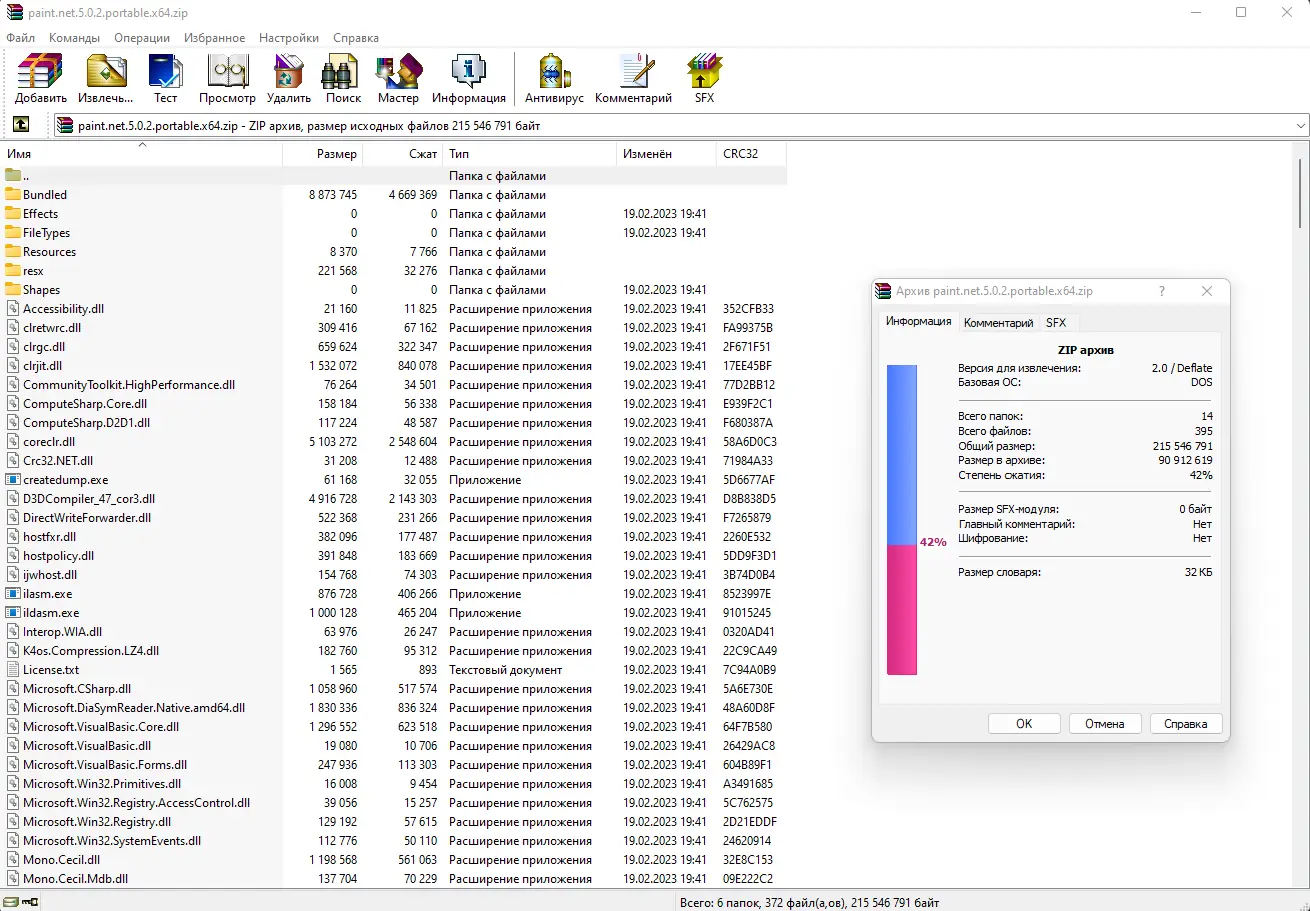Click the Отмена button

pyautogui.click(x=1105, y=723)
